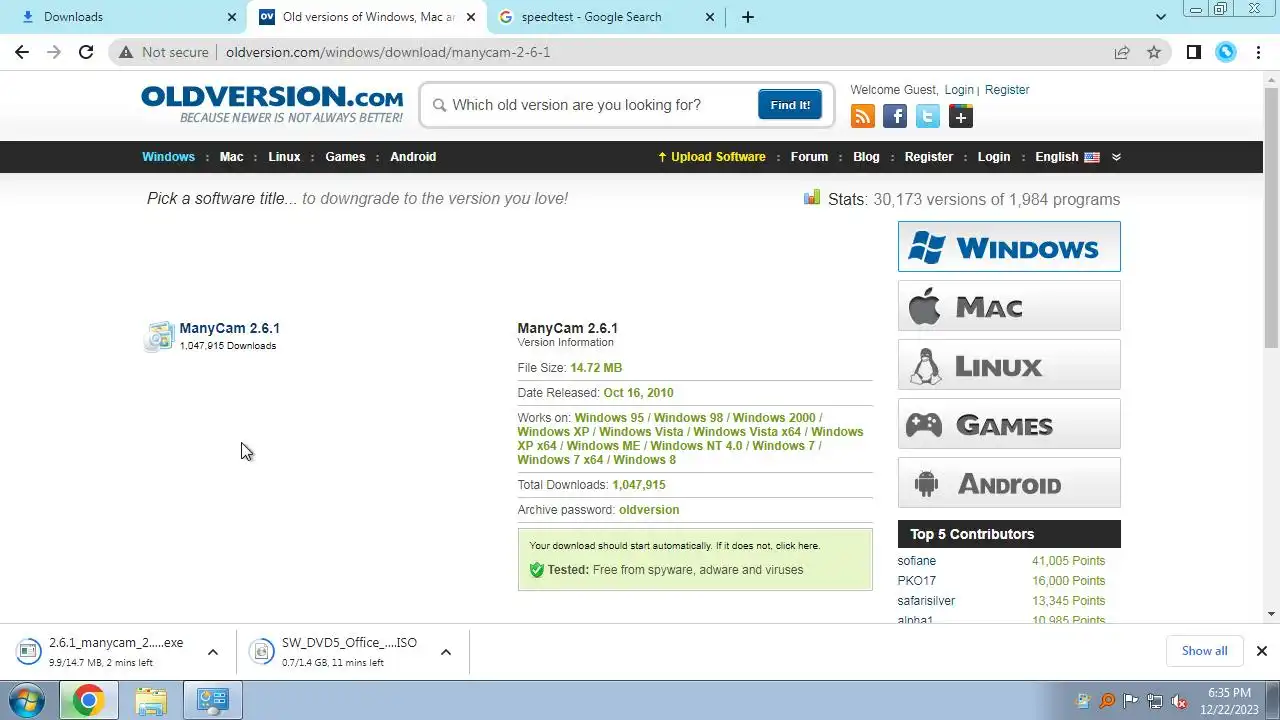Open the Twitter icon in header
1280x720 pixels.
(x=928, y=117)
